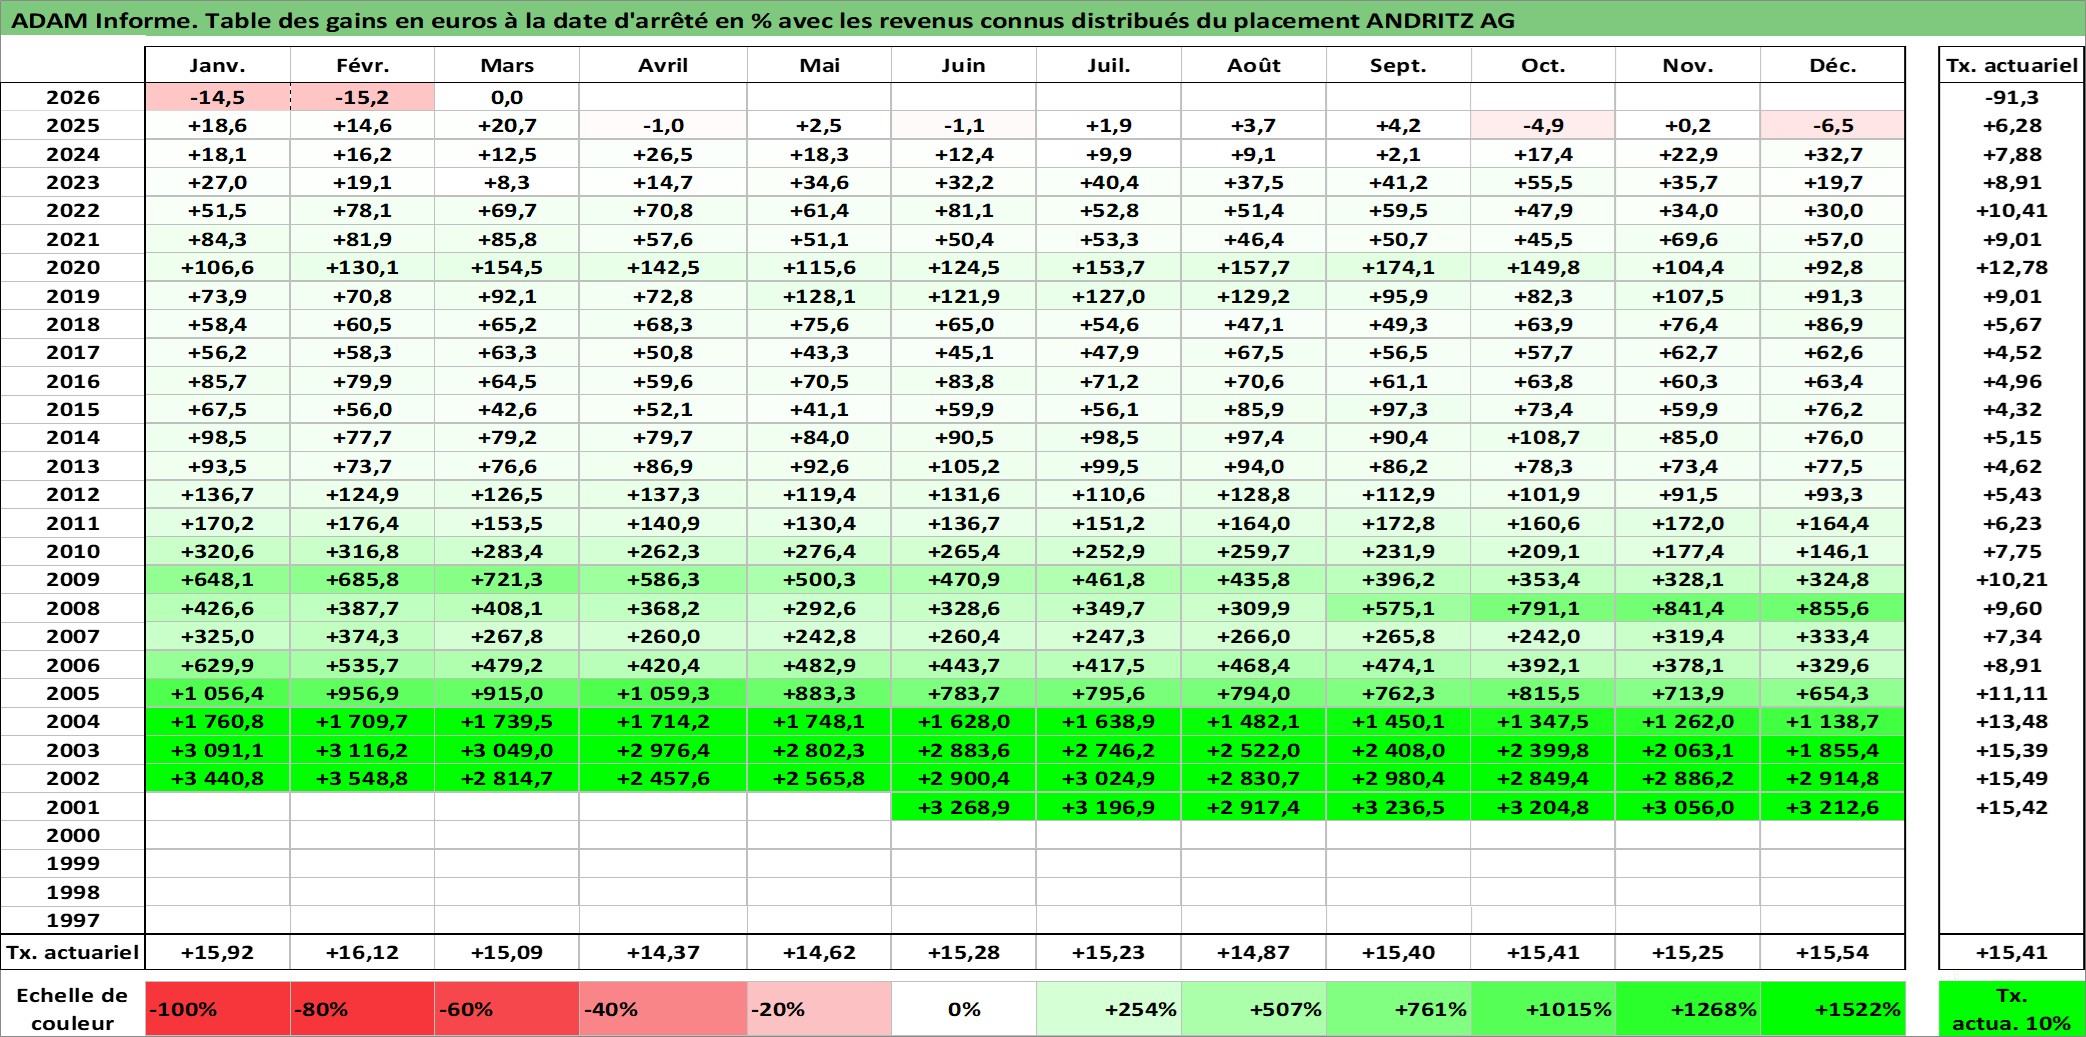Click the +81,1 cell in June 2022
The height and width of the screenshot is (1037, 2086).
pos(963,210)
